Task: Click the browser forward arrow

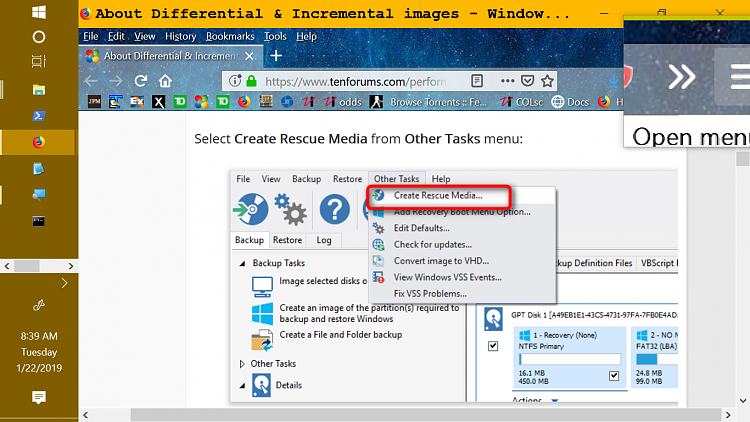Action: coord(116,81)
